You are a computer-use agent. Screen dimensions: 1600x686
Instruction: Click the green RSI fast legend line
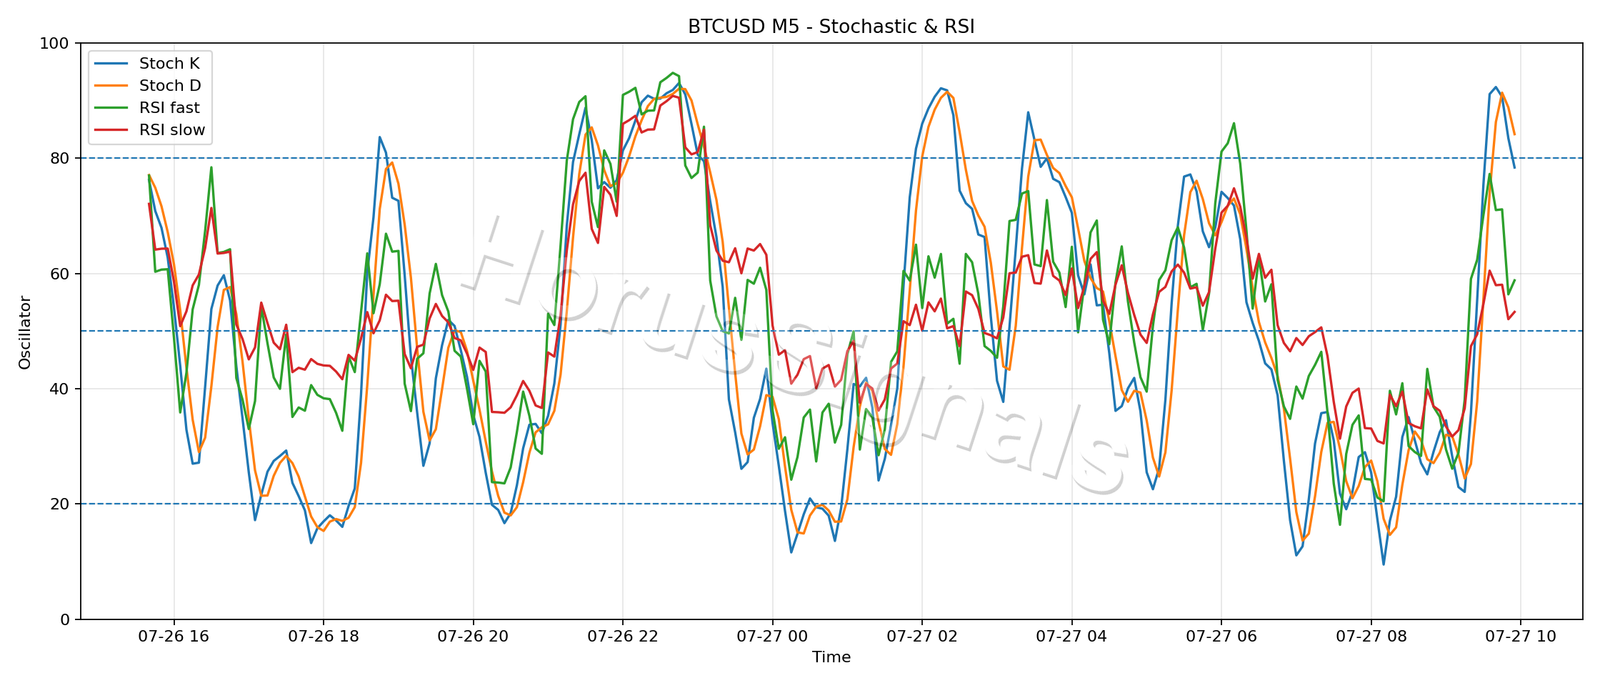[x=111, y=108]
